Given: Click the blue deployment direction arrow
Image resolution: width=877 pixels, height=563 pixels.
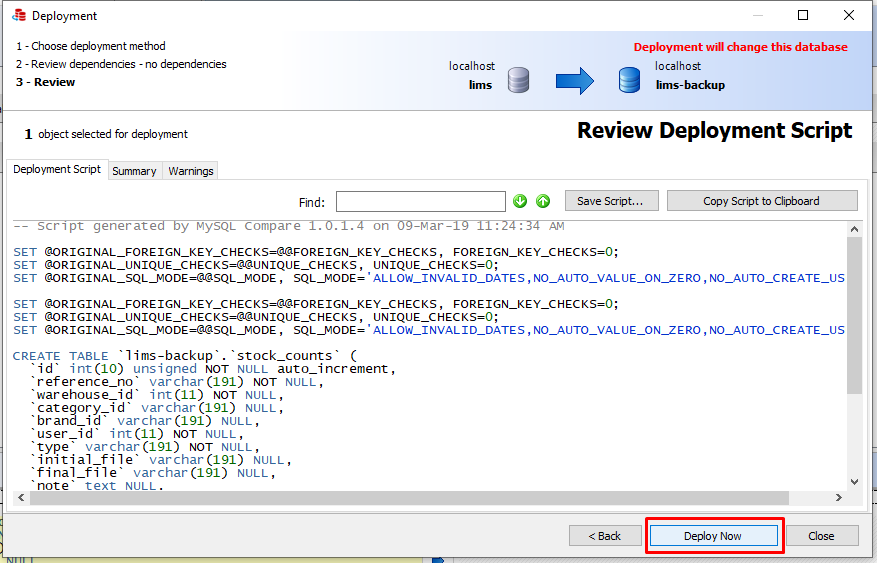Looking at the screenshot, I should click(574, 81).
